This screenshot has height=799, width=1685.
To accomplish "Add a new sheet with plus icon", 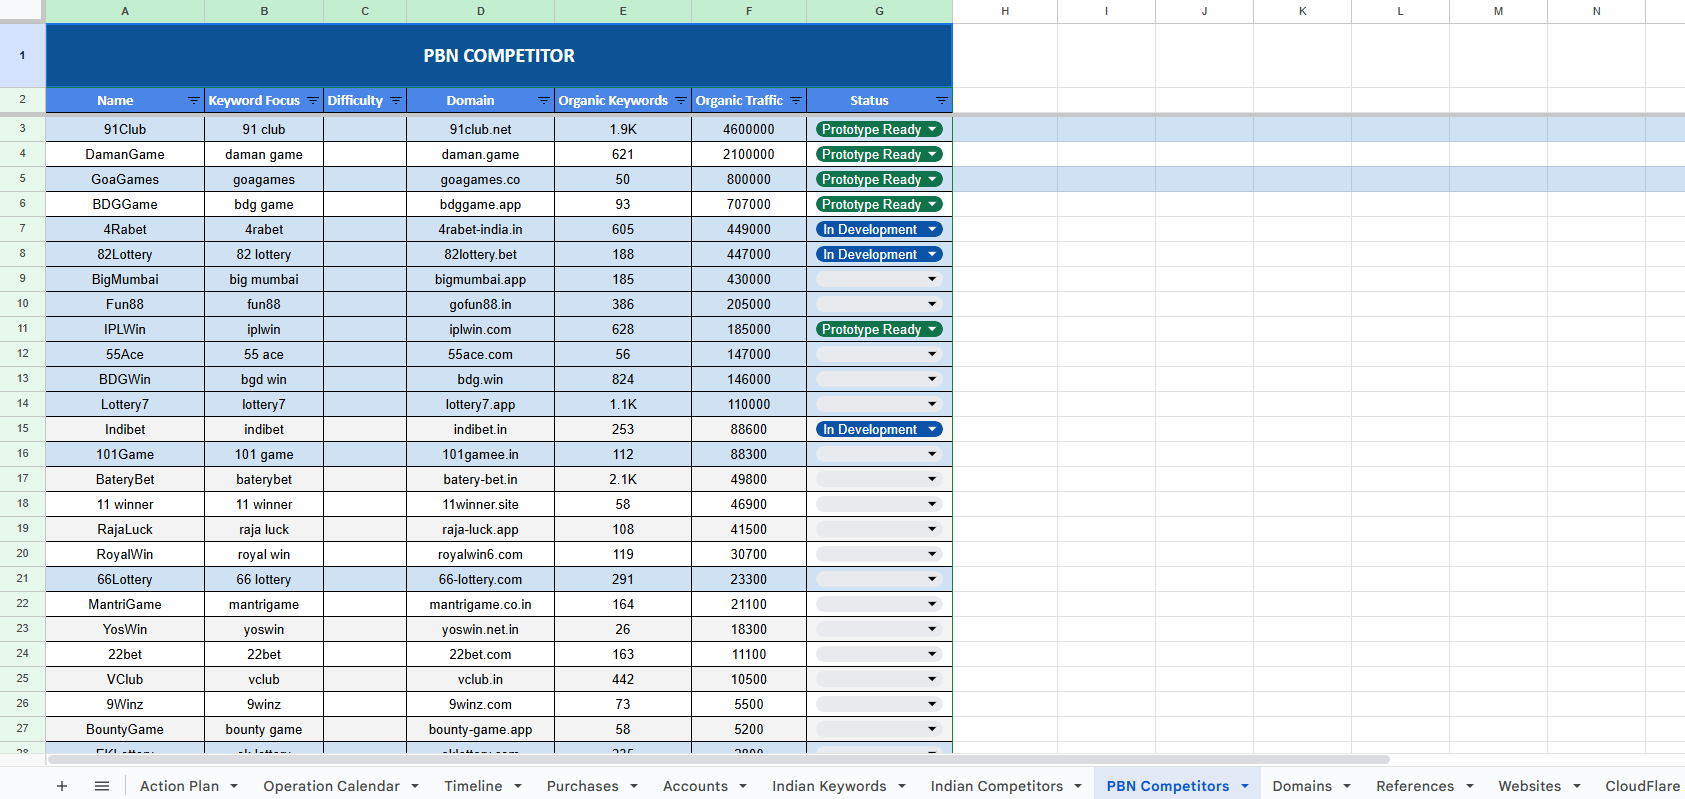I will [x=62, y=786].
